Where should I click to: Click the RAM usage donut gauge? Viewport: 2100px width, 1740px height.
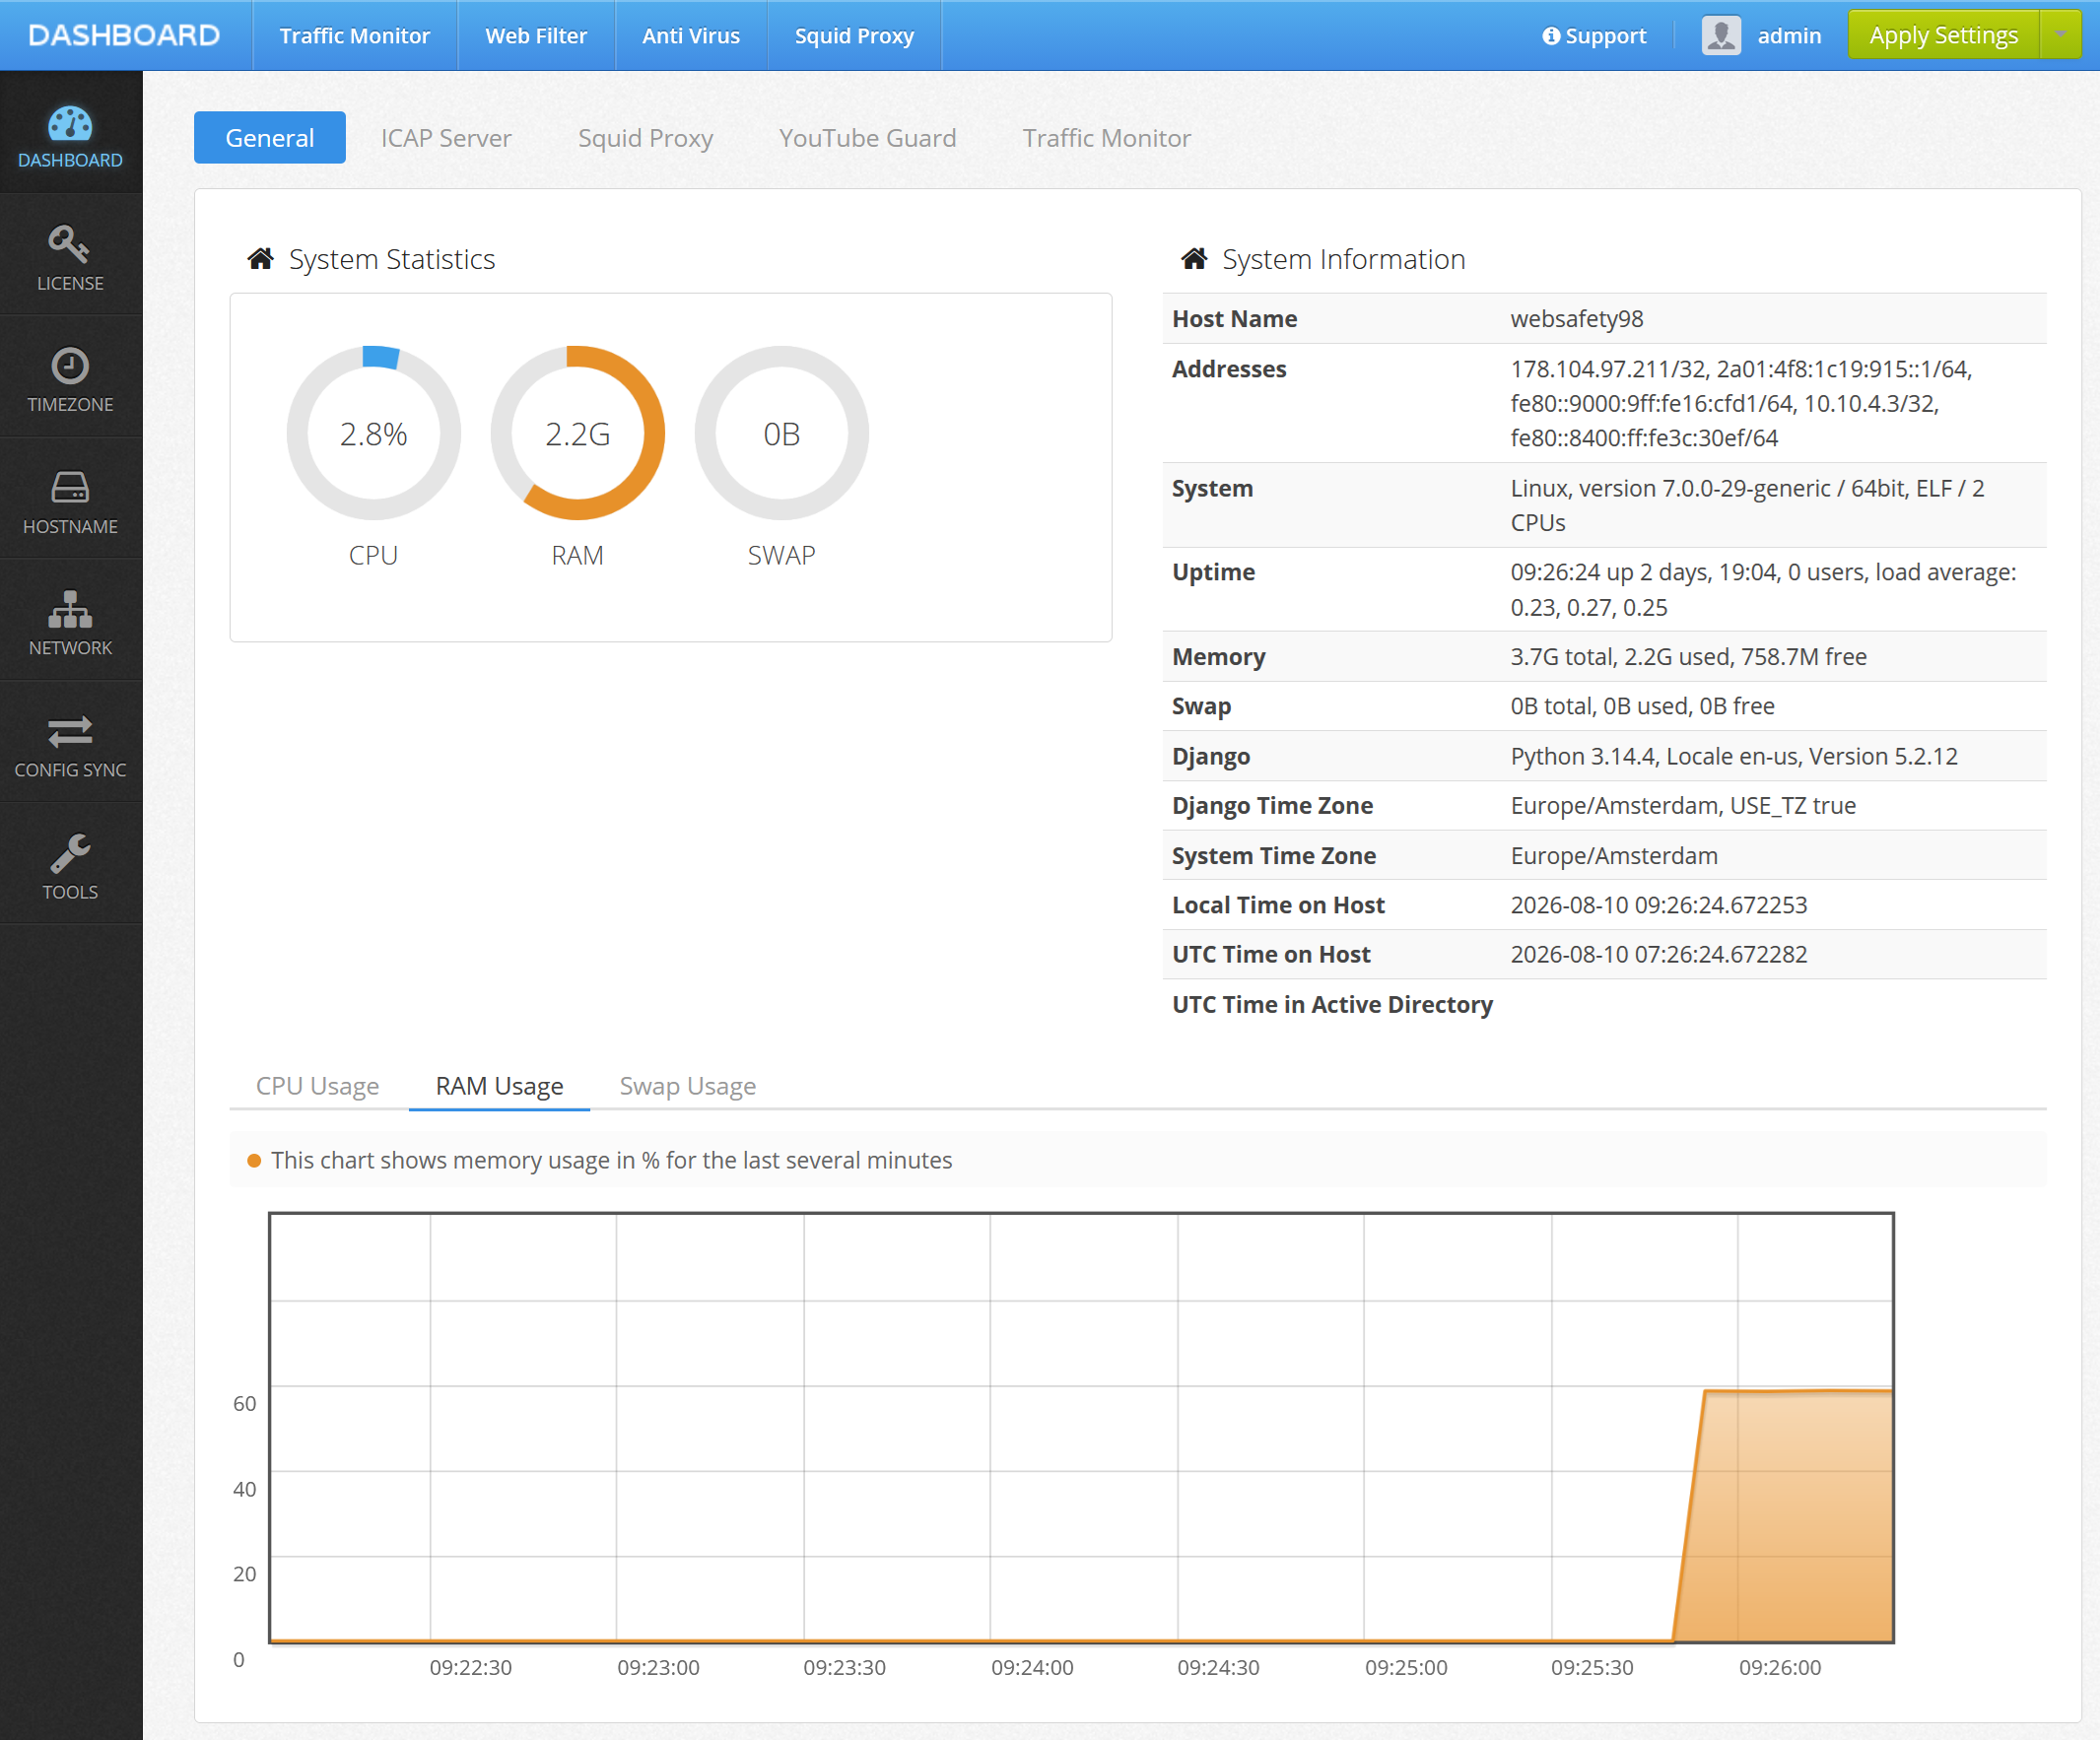tap(577, 433)
